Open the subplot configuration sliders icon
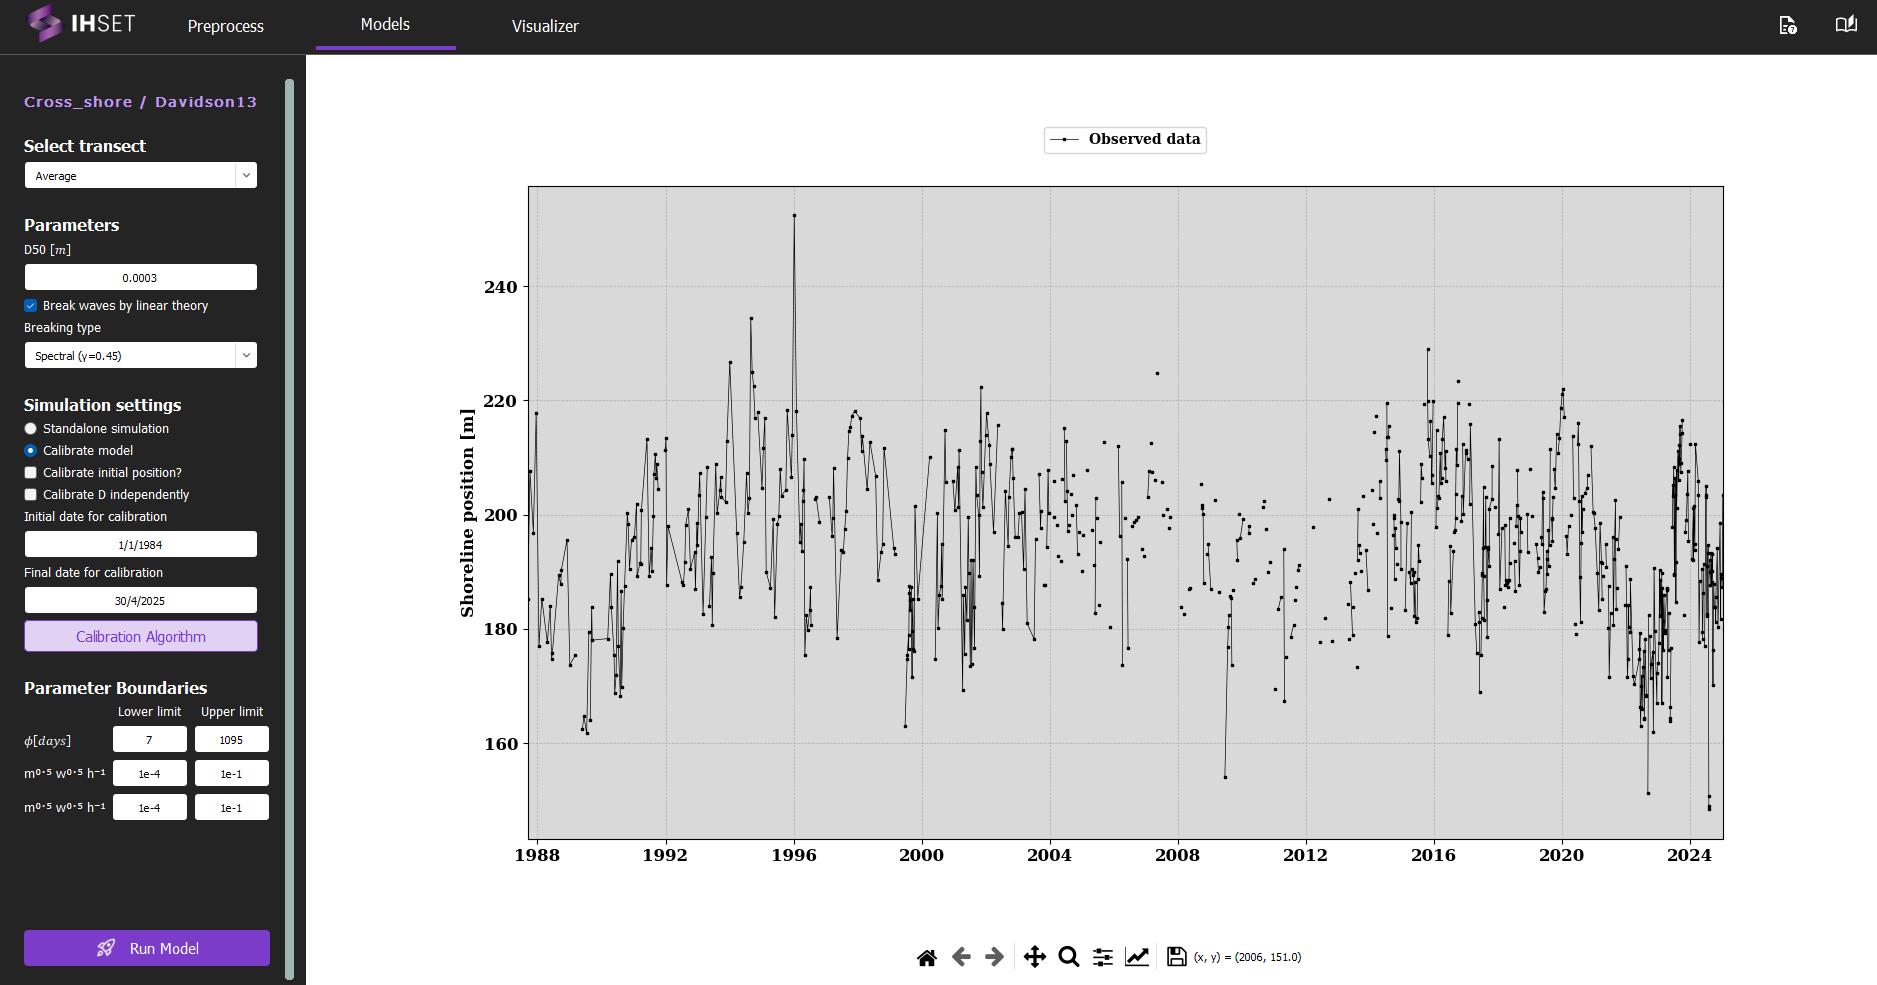 click(x=1101, y=956)
